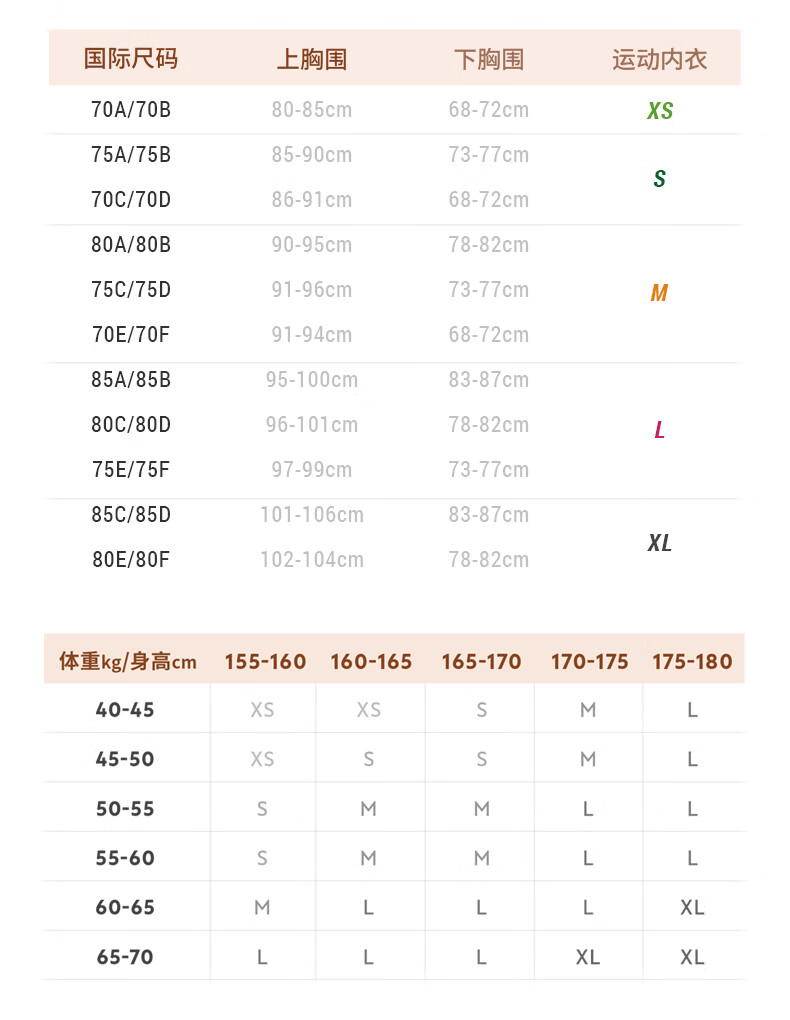This screenshot has height=1020, width=790.
Task: Click the 85C/85D size entry
Action: 131,515
